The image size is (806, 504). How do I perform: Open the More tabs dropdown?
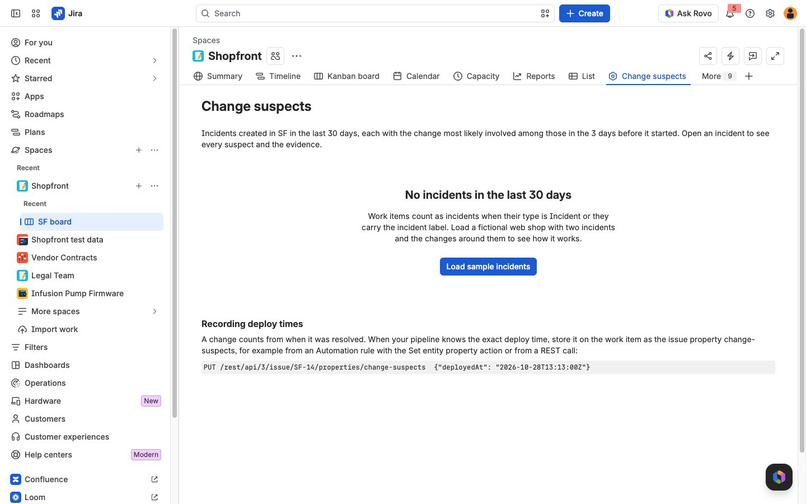pyautogui.click(x=718, y=76)
